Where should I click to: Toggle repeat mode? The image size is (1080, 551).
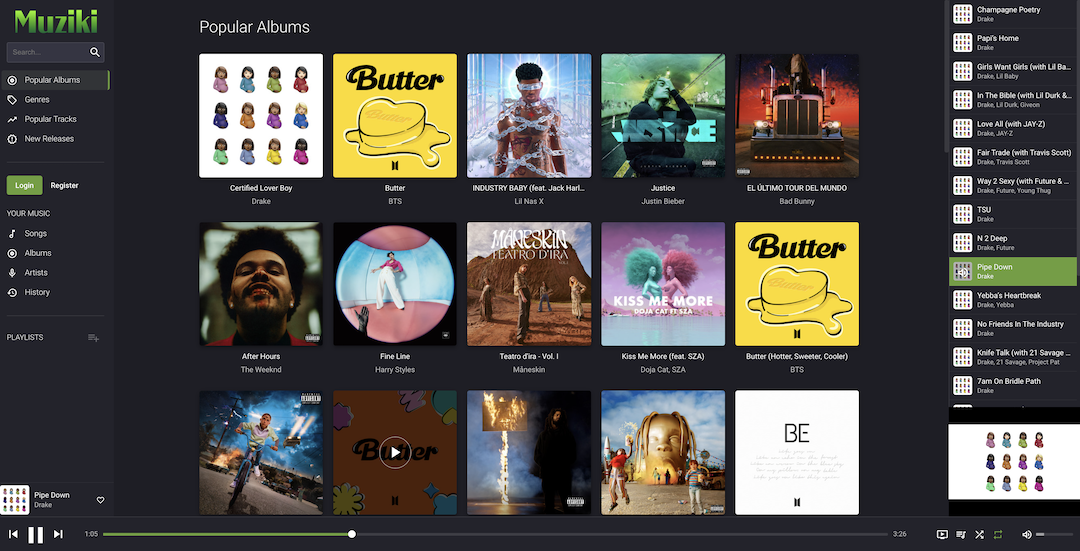tap(998, 534)
